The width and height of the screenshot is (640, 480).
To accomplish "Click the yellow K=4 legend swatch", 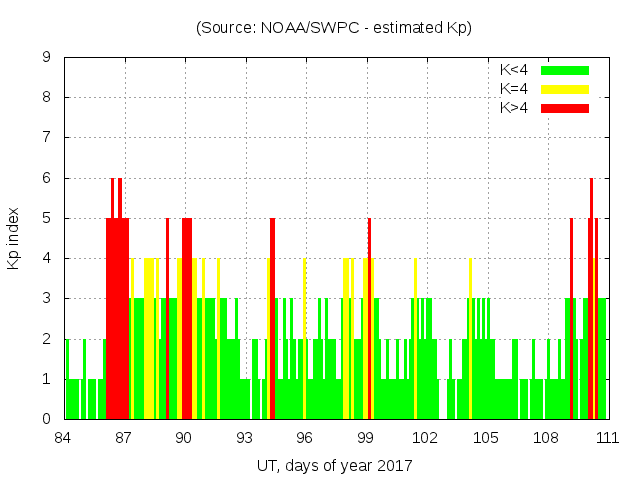I will point(565,89).
